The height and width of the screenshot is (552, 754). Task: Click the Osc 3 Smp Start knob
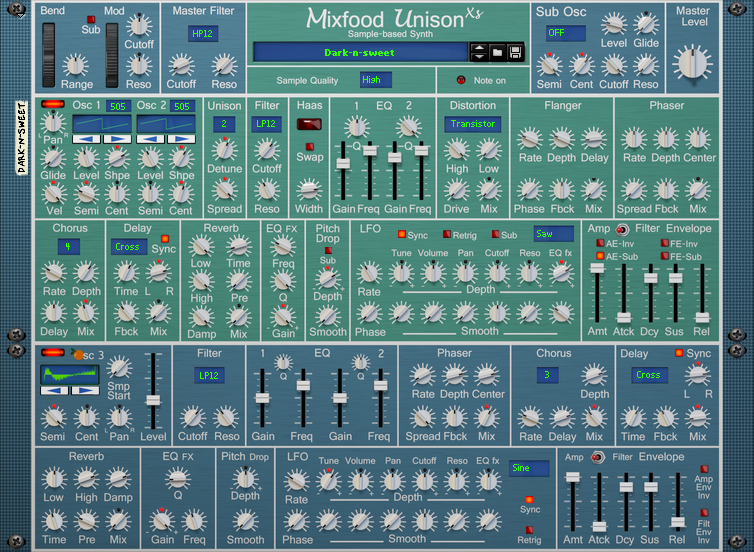click(x=119, y=368)
